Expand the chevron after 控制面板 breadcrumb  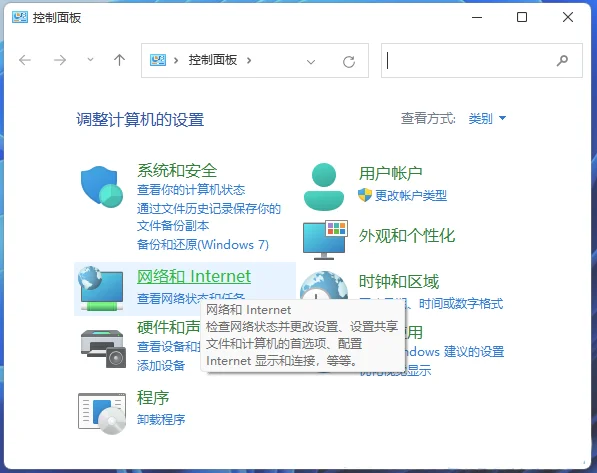coord(249,60)
